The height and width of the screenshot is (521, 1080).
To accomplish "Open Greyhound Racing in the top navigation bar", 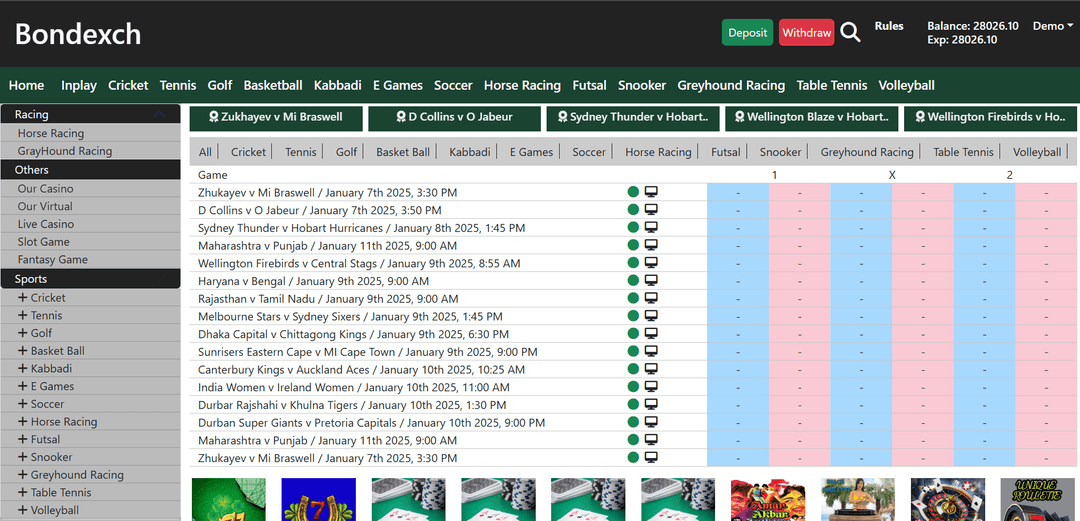I will pos(731,85).
